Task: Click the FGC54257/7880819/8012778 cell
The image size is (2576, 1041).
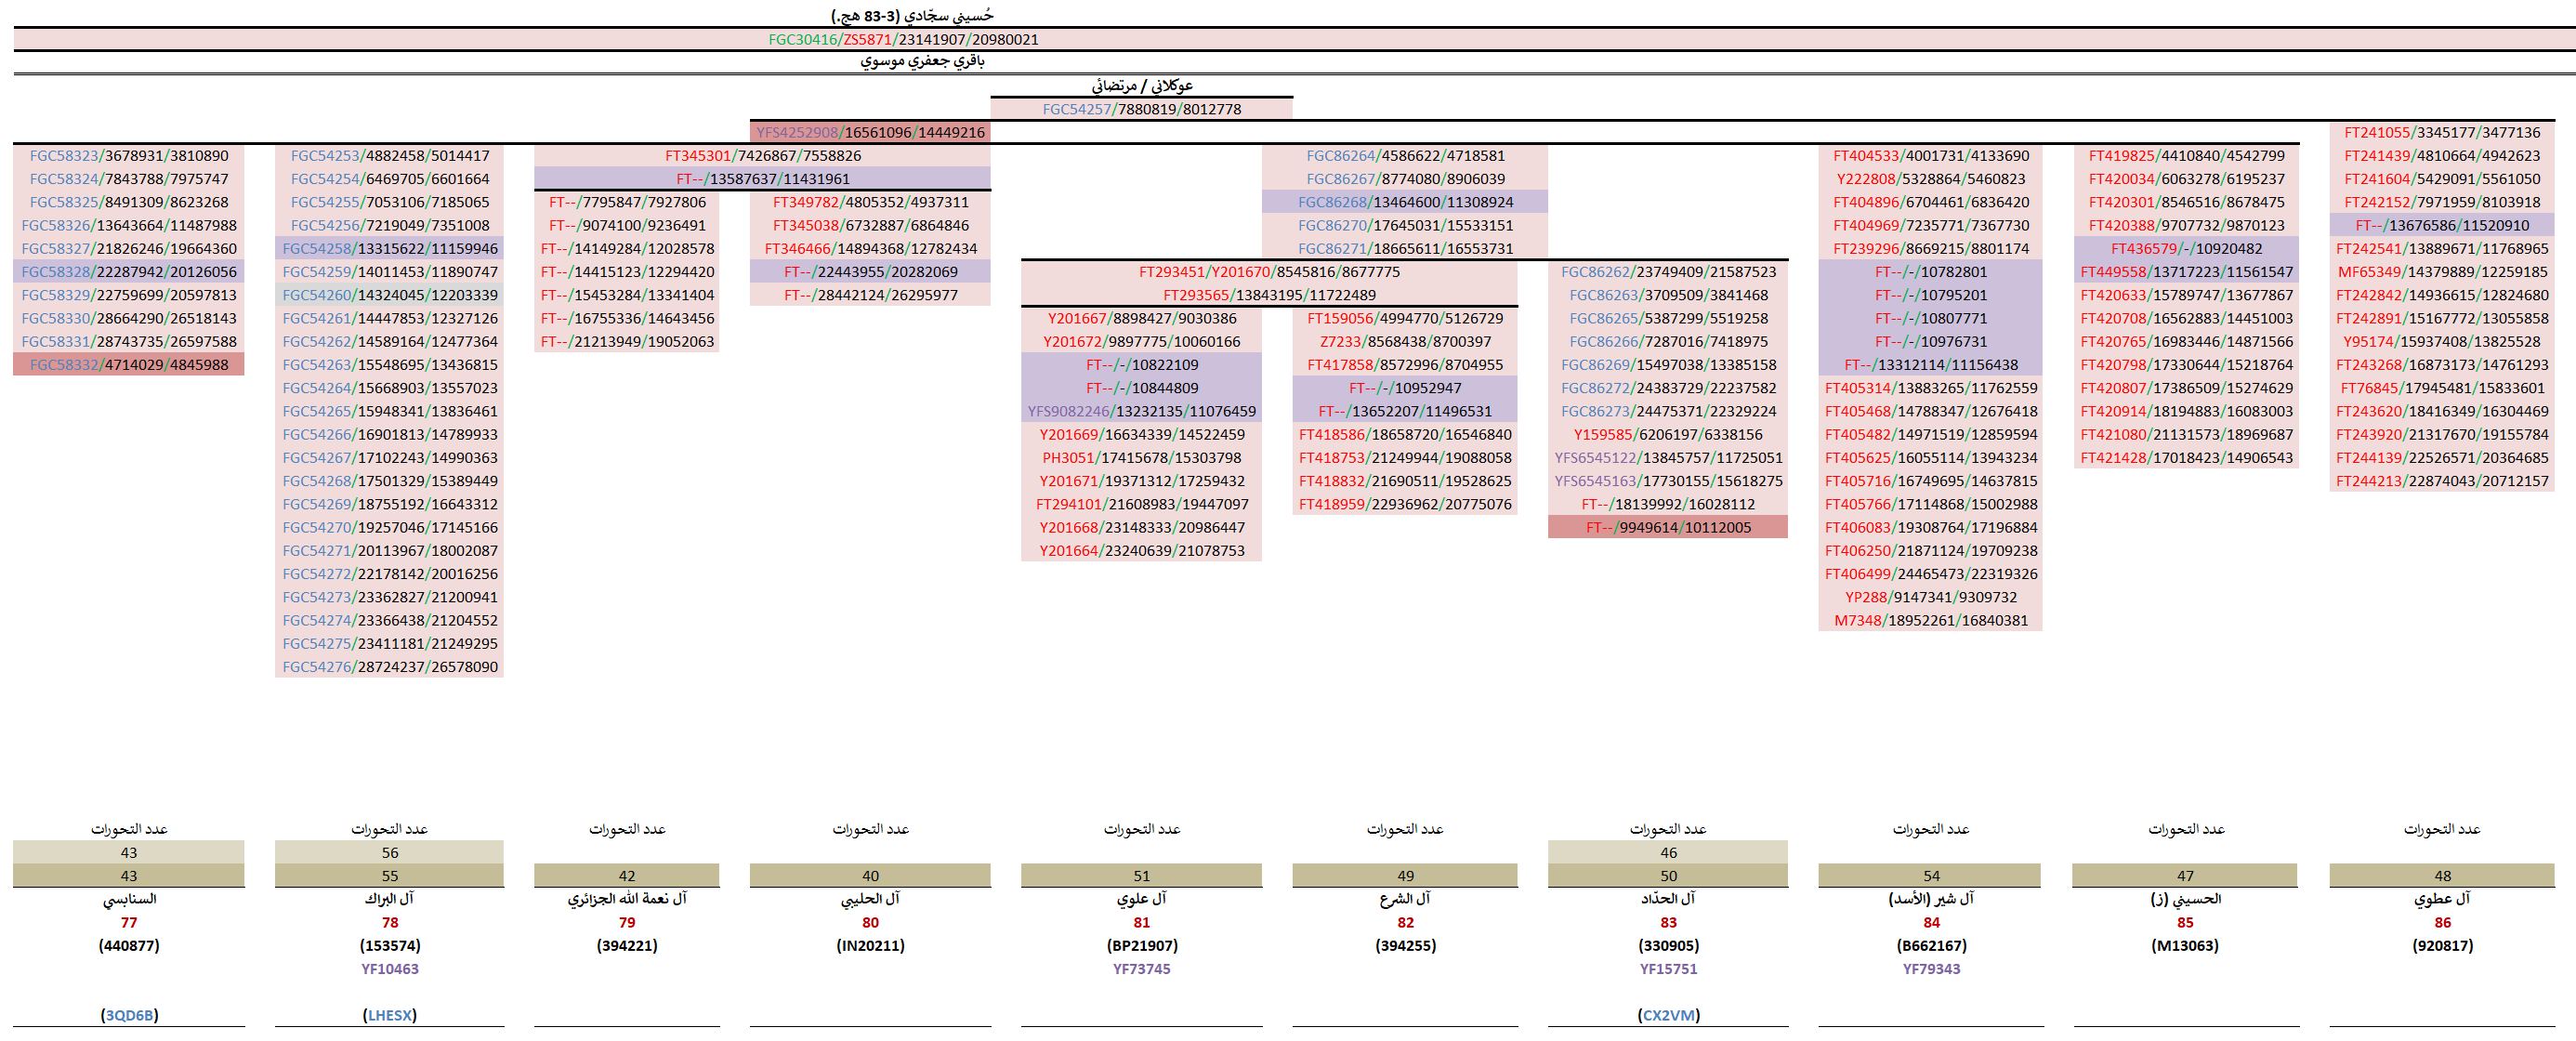Action: point(1141,109)
